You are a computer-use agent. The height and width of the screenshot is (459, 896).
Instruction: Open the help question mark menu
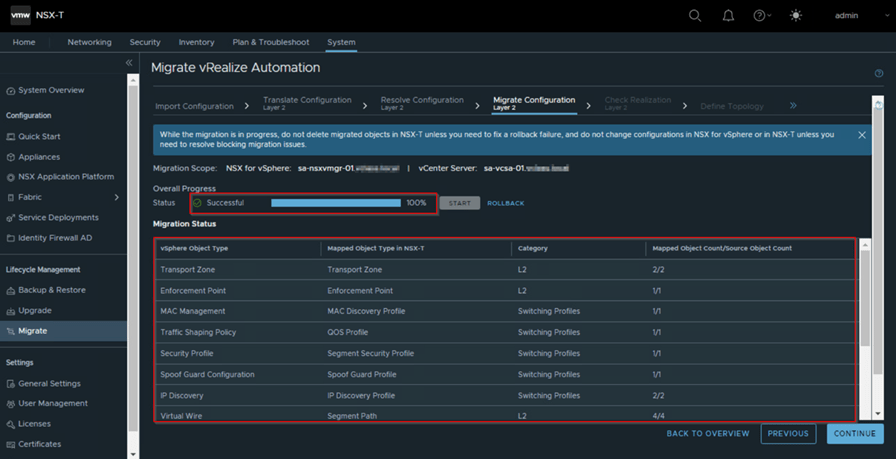[761, 16]
